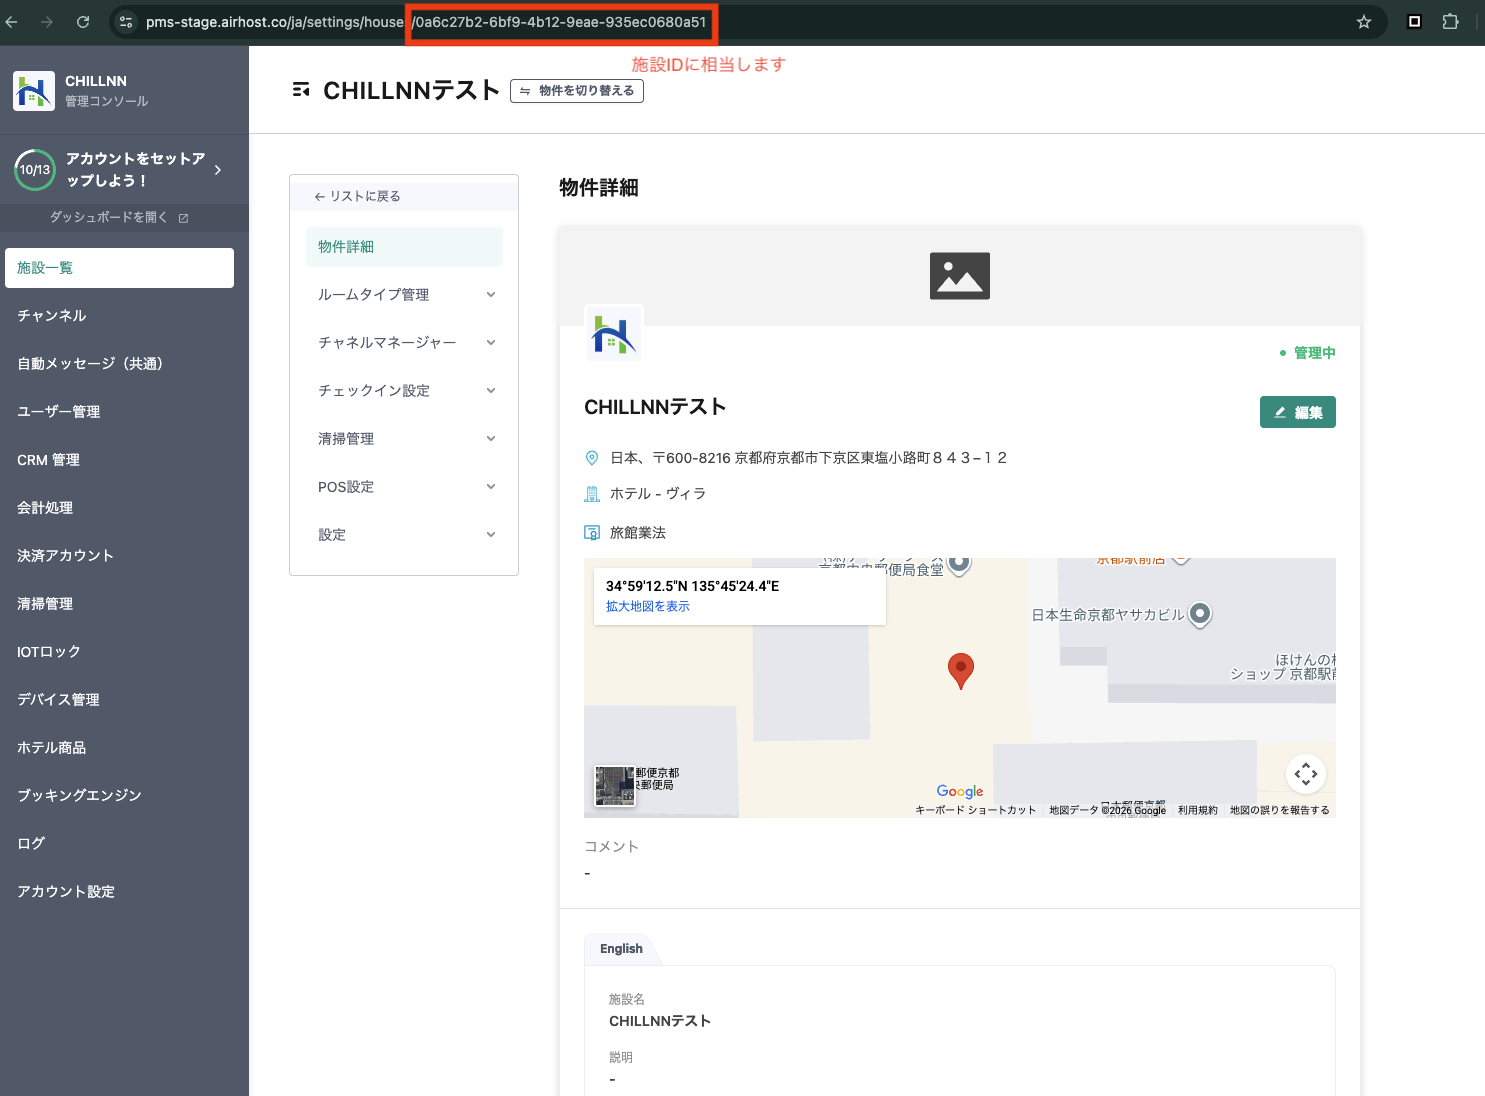Open キーボード ショートカット on map footer
This screenshot has height=1096, width=1485.
pos(976,810)
